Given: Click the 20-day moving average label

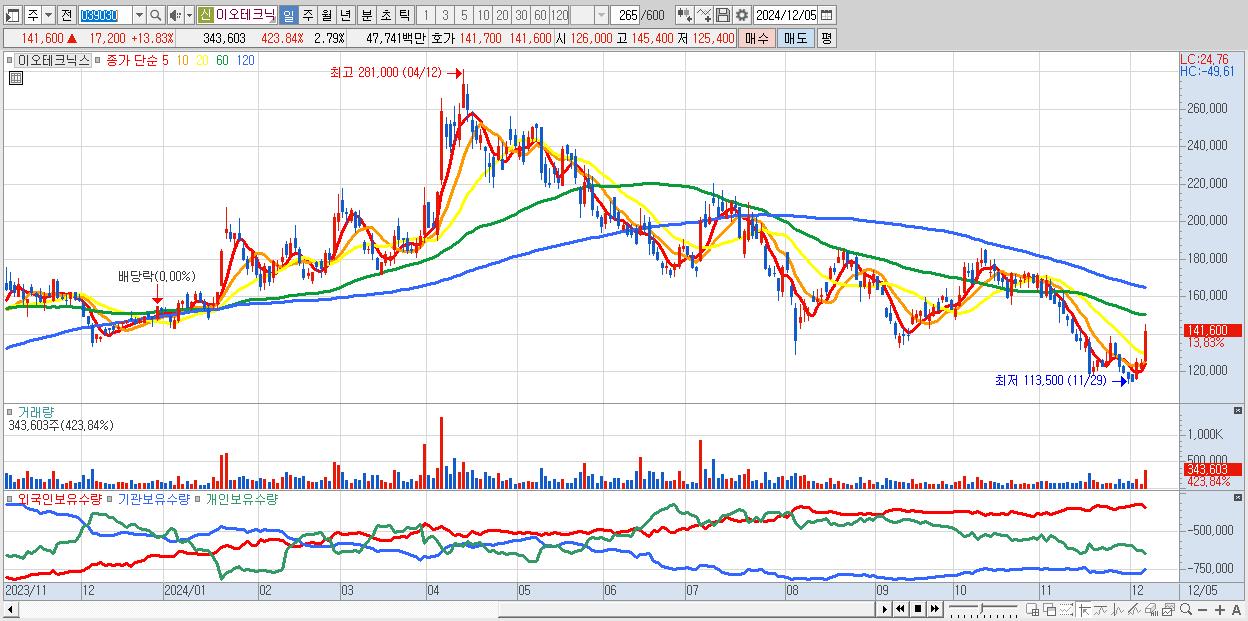Looking at the screenshot, I should click(x=202, y=60).
